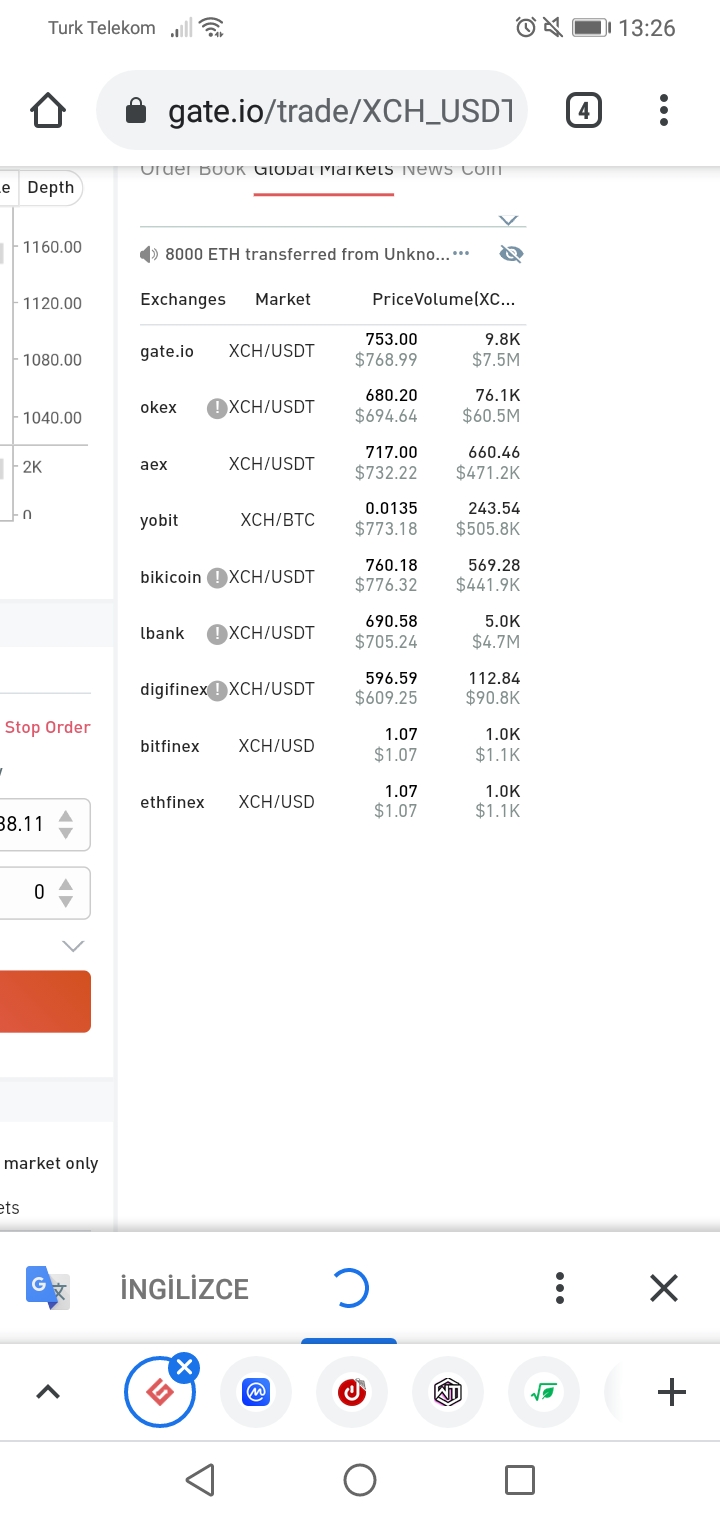Hide announcement with crossed-eye icon
Screen dimensions: 720x1520
(x=511, y=255)
